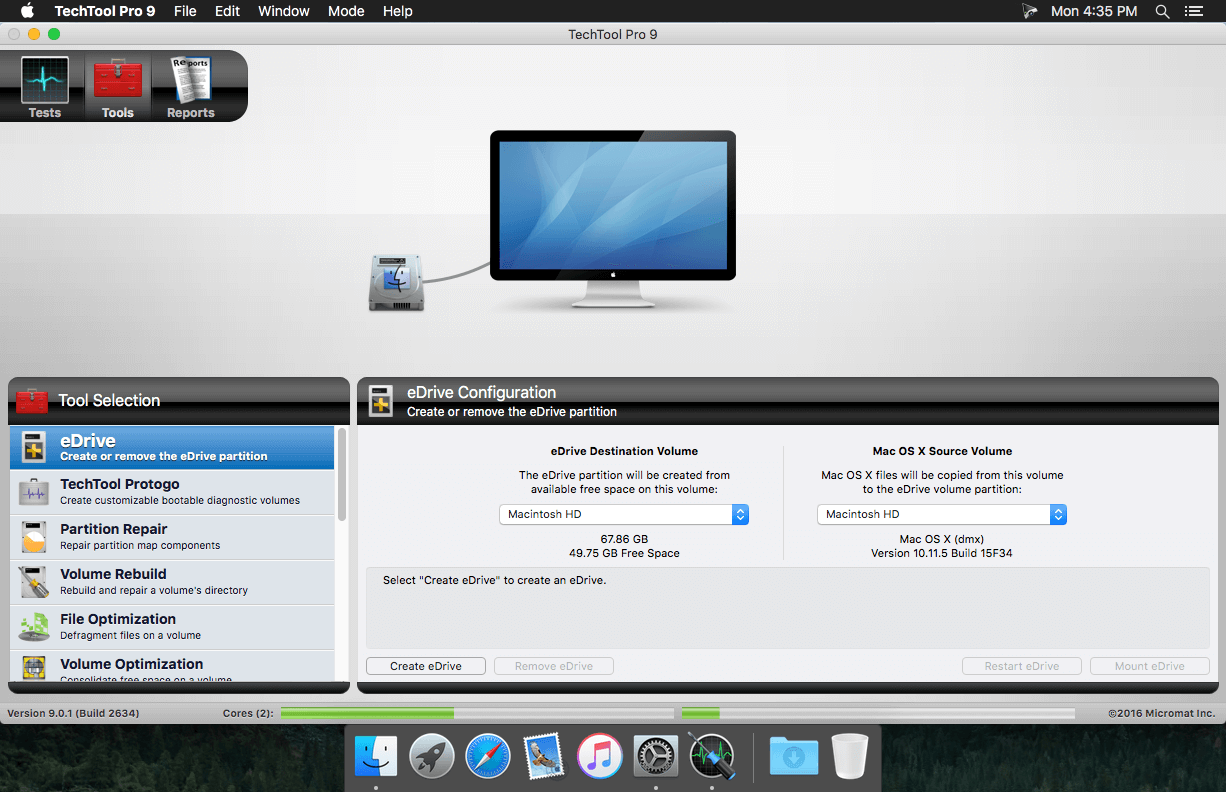
Task: Click the Volume Optimization icon
Action: point(34,668)
